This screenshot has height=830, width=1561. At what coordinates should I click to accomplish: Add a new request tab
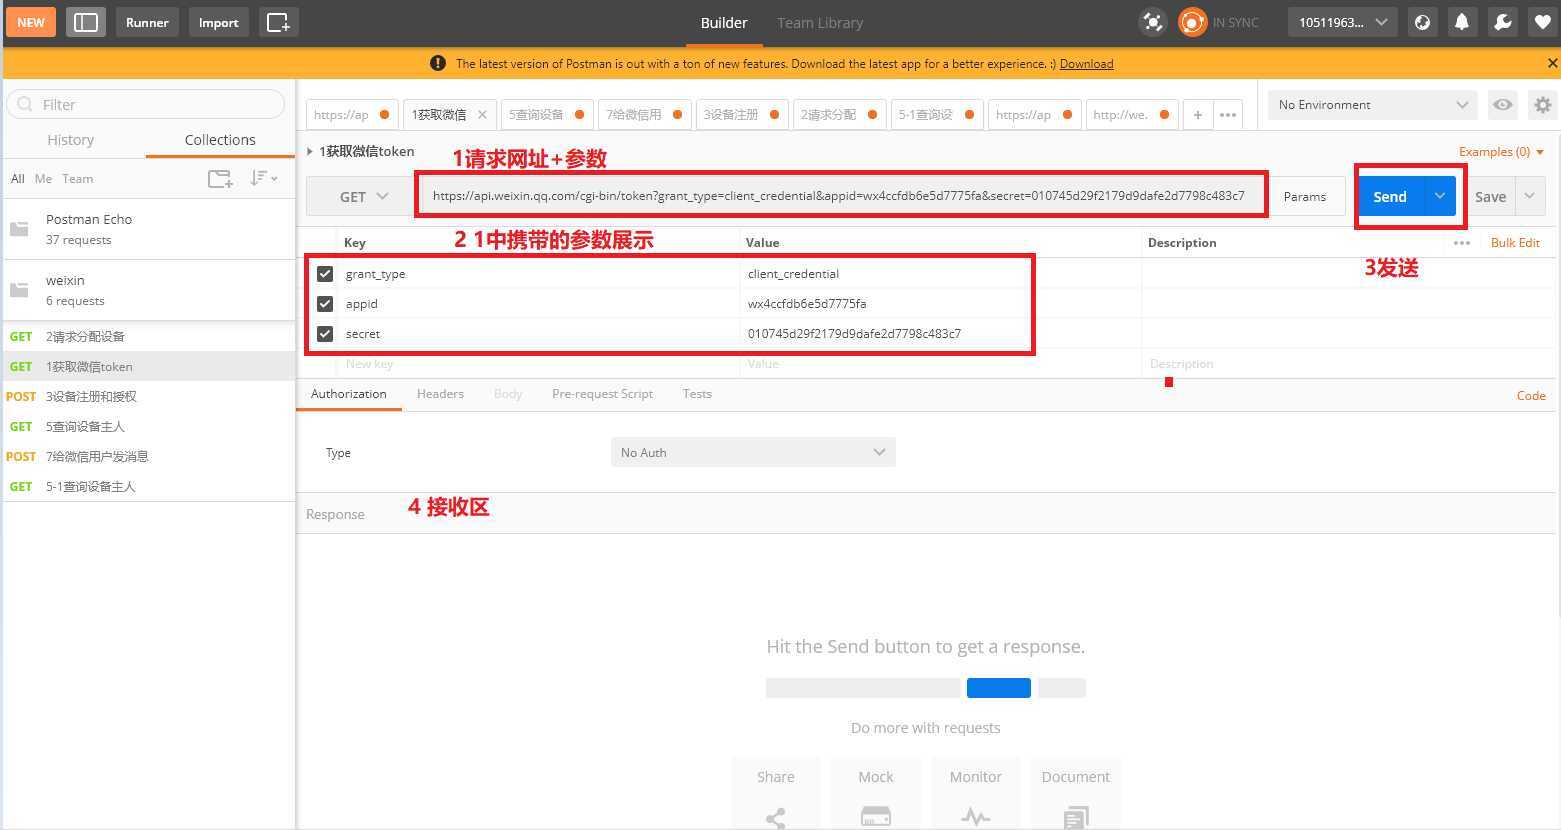(x=1197, y=114)
